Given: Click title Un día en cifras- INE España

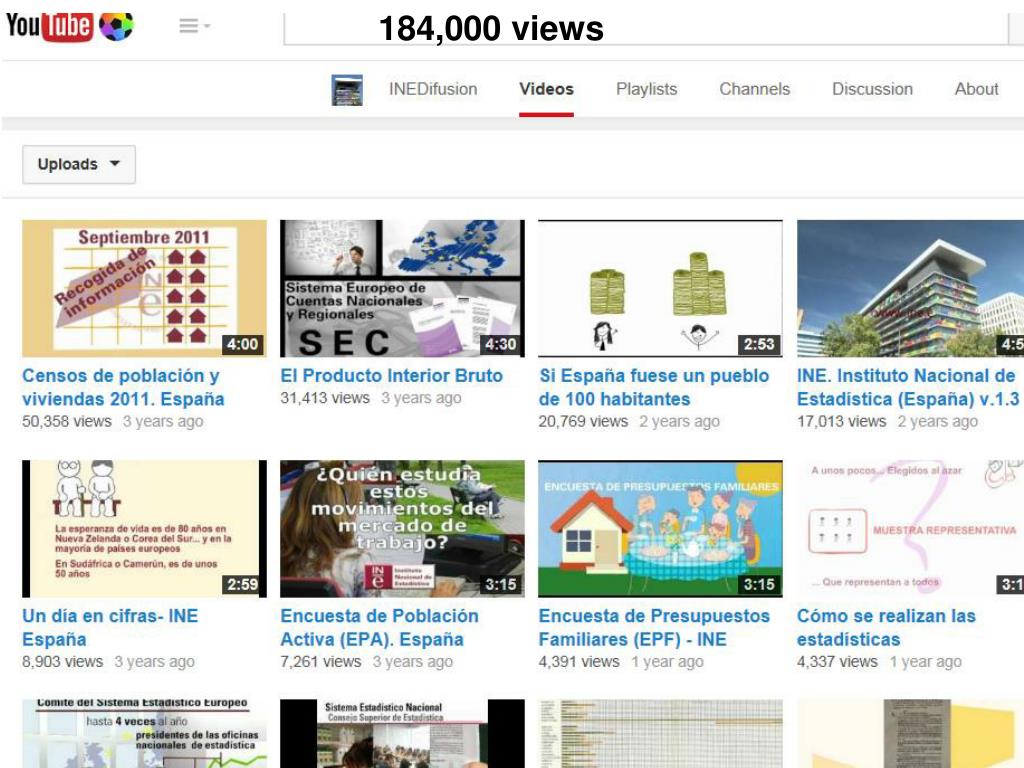Looking at the screenshot, I should pos(110,628).
